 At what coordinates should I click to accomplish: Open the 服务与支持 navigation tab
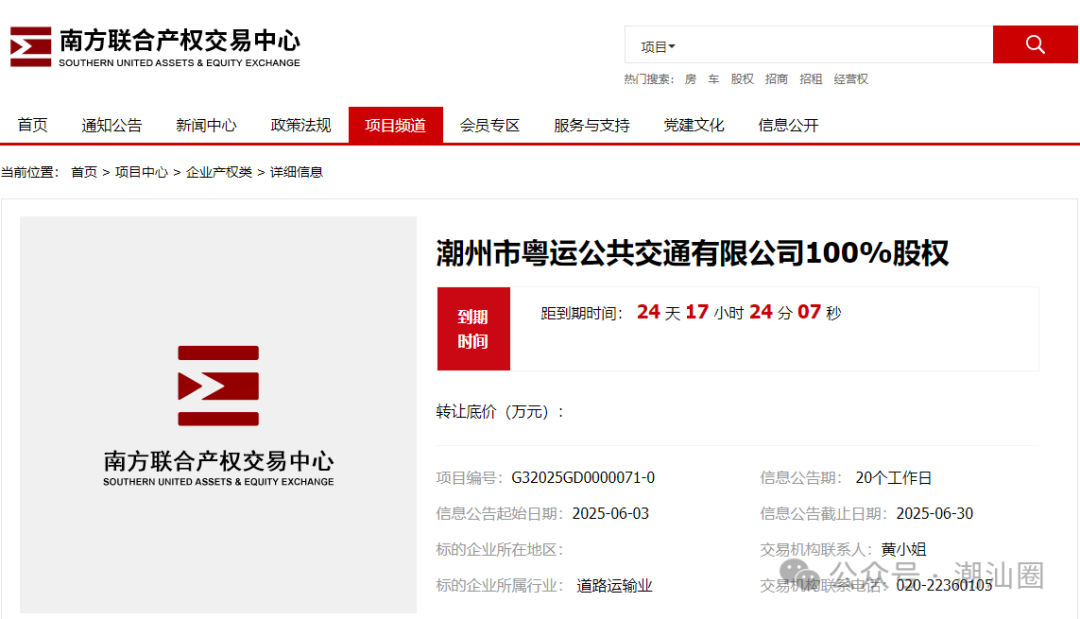pyautogui.click(x=592, y=125)
